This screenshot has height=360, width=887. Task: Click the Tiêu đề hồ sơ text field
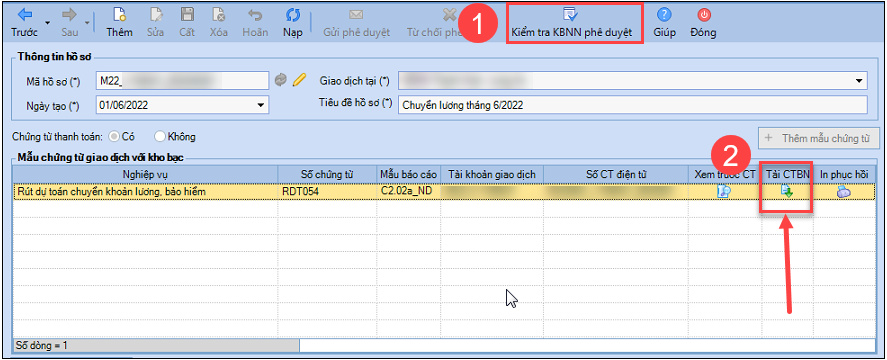[x=632, y=105]
